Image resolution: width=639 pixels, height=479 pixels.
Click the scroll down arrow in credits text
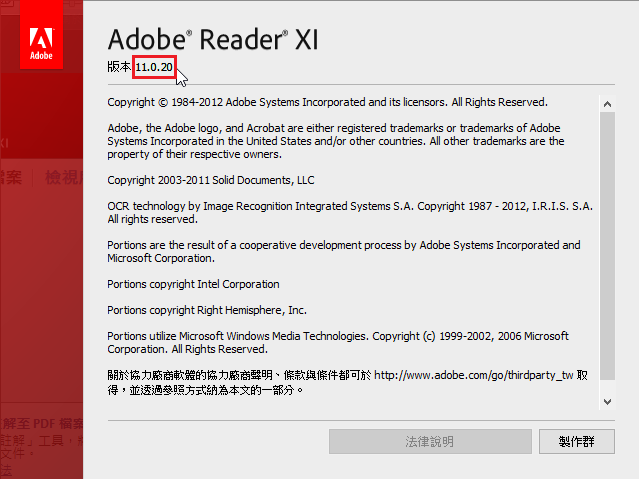607,402
